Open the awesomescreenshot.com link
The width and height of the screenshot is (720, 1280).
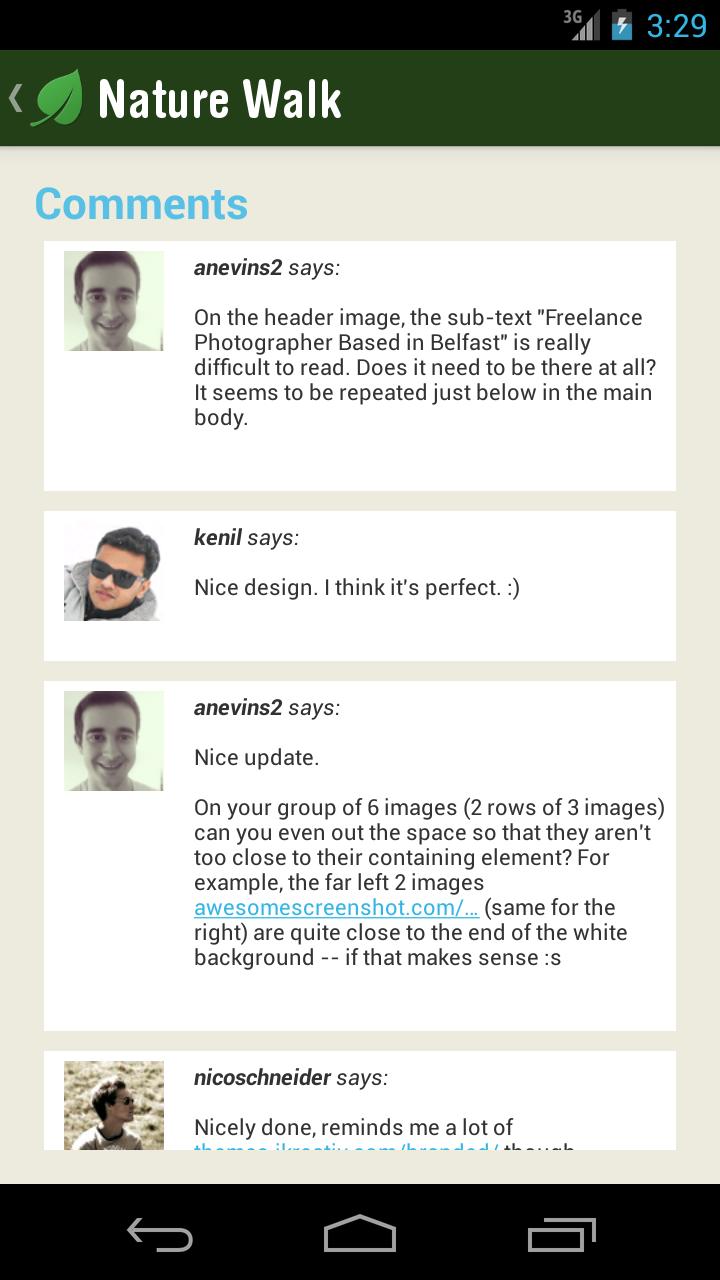336,908
